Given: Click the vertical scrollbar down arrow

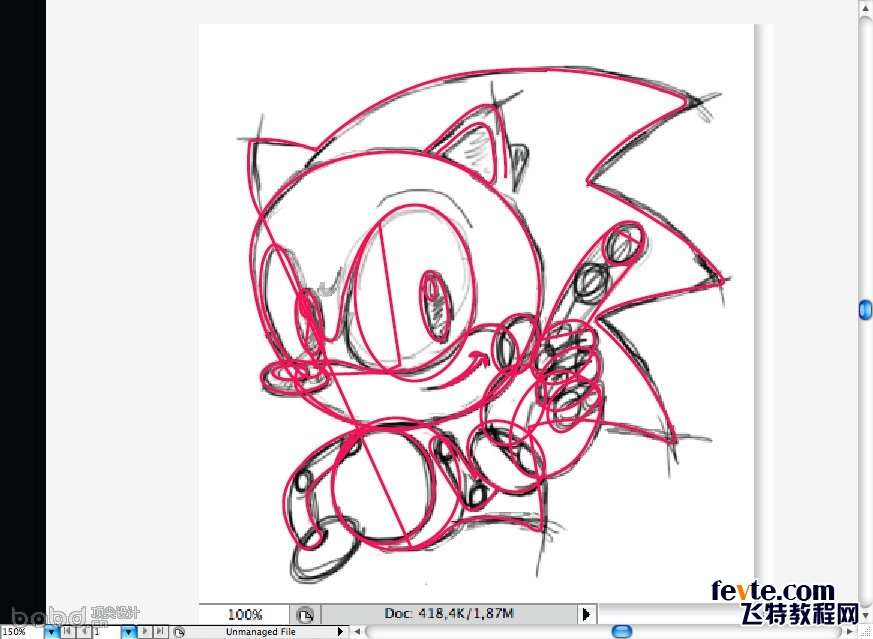Looking at the screenshot, I should pyautogui.click(x=866, y=615).
